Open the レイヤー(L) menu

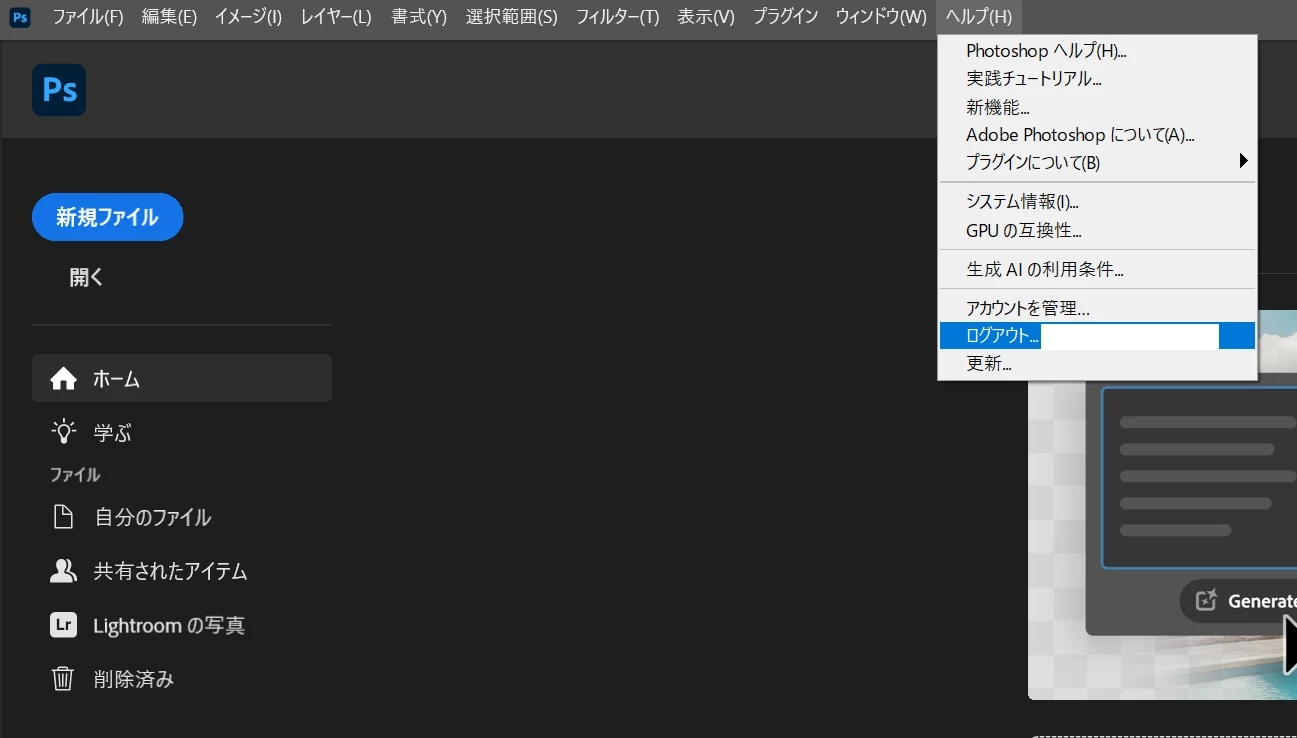(x=336, y=17)
